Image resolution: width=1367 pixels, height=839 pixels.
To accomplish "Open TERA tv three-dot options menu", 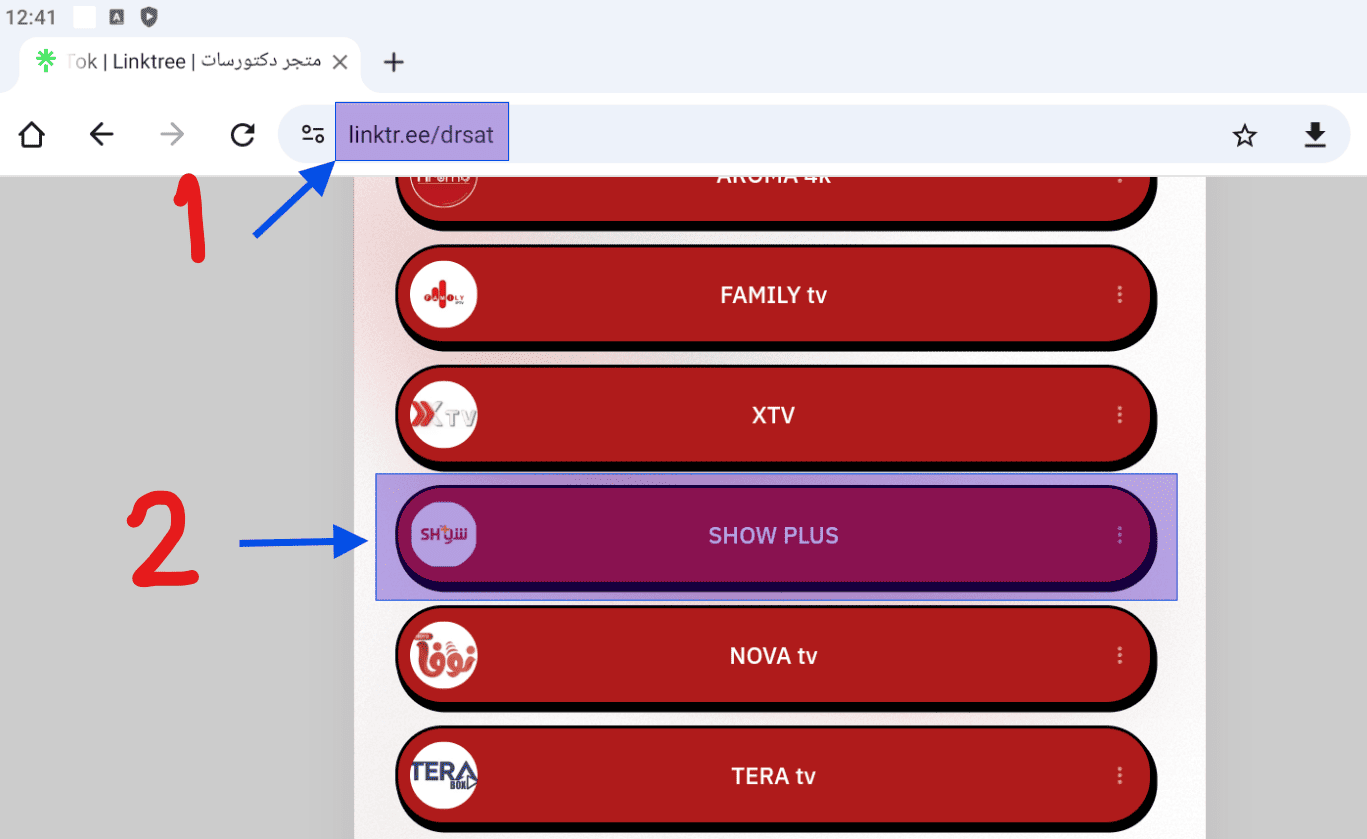I will coord(1119,776).
